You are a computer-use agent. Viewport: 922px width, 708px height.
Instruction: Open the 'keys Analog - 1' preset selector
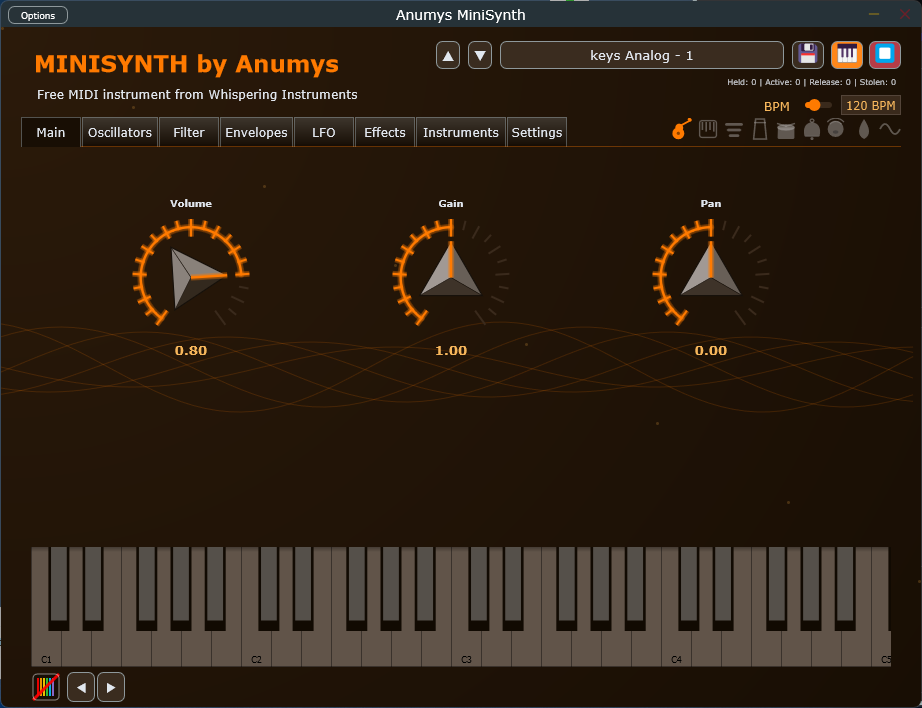pos(642,55)
